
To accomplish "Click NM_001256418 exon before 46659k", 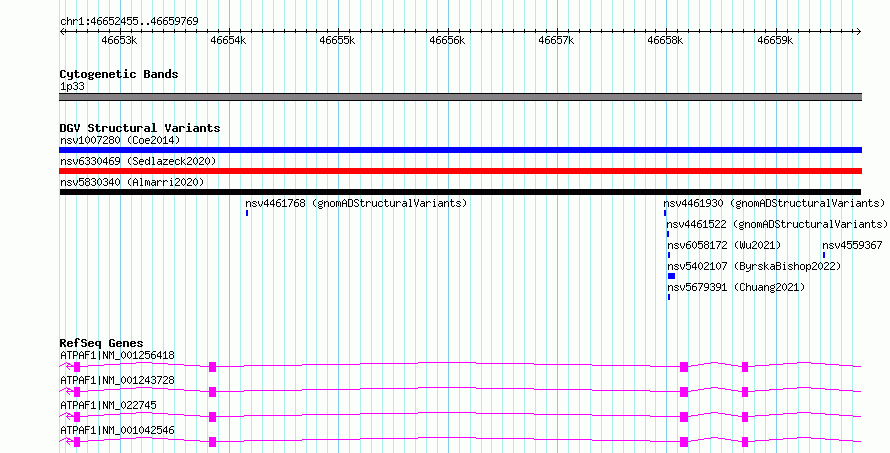I will click(745, 367).
